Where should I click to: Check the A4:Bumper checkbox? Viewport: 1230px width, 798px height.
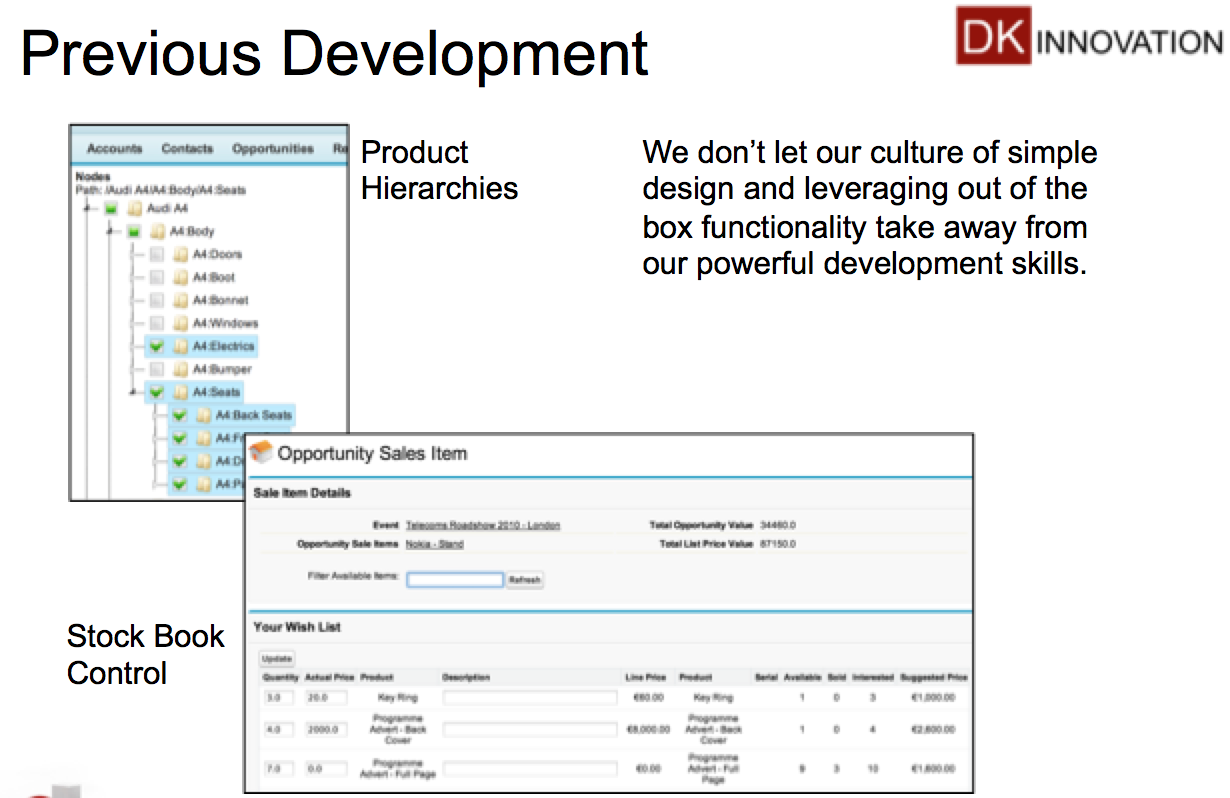157,370
